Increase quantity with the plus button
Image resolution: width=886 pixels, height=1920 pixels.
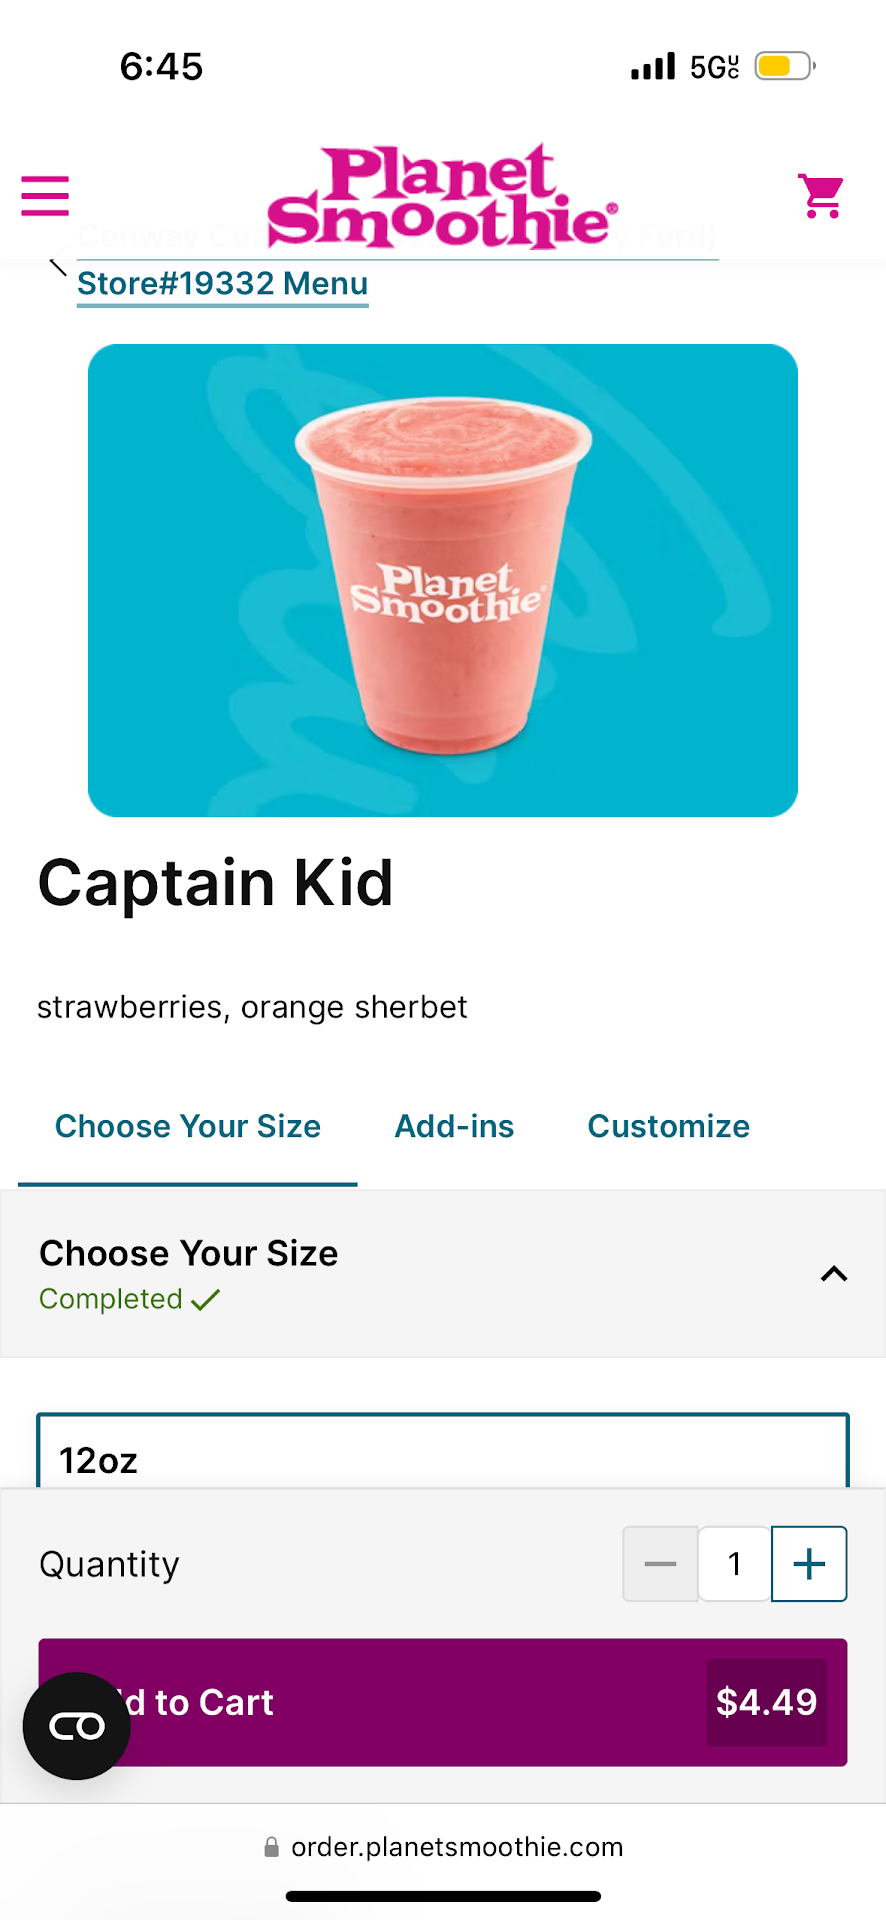pos(809,1563)
